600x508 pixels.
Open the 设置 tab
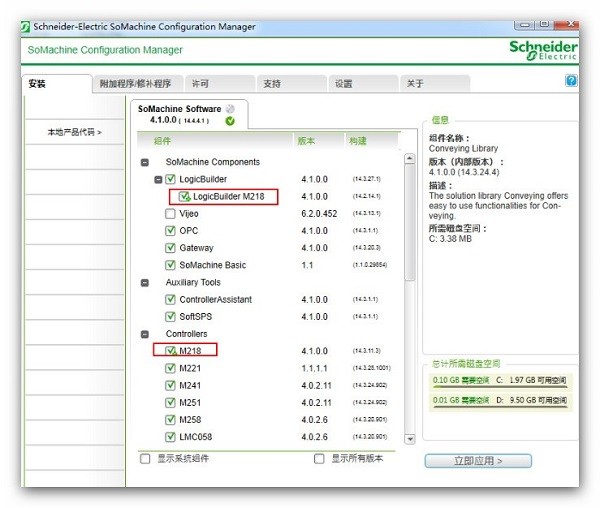(363, 83)
